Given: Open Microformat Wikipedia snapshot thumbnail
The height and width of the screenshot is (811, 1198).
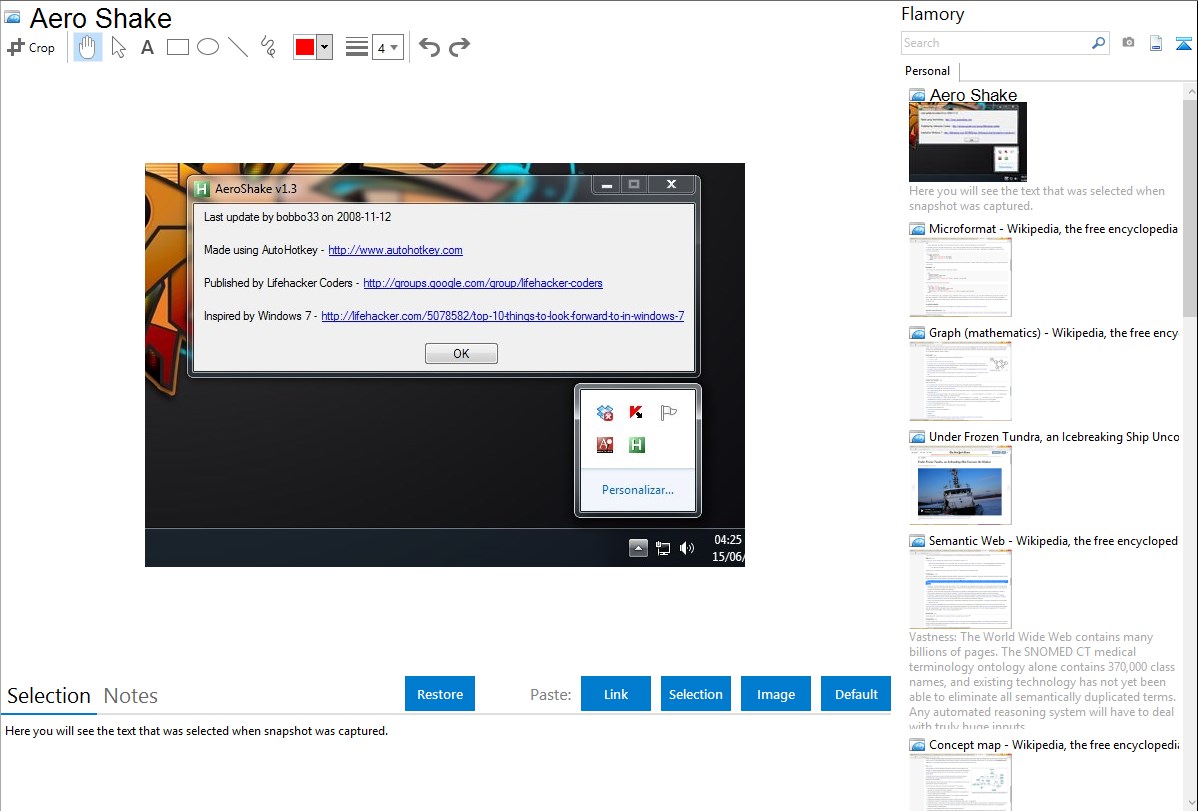Looking at the screenshot, I should [x=960, y=277].
